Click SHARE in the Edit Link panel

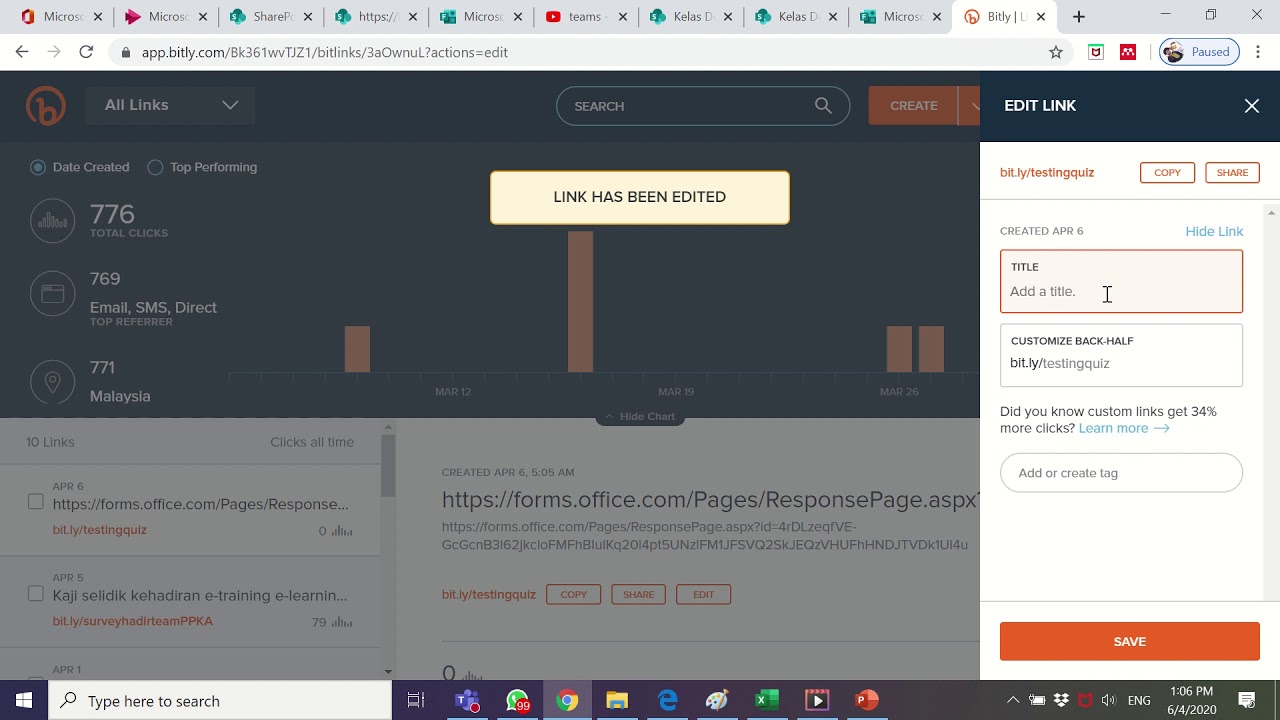1232,172
